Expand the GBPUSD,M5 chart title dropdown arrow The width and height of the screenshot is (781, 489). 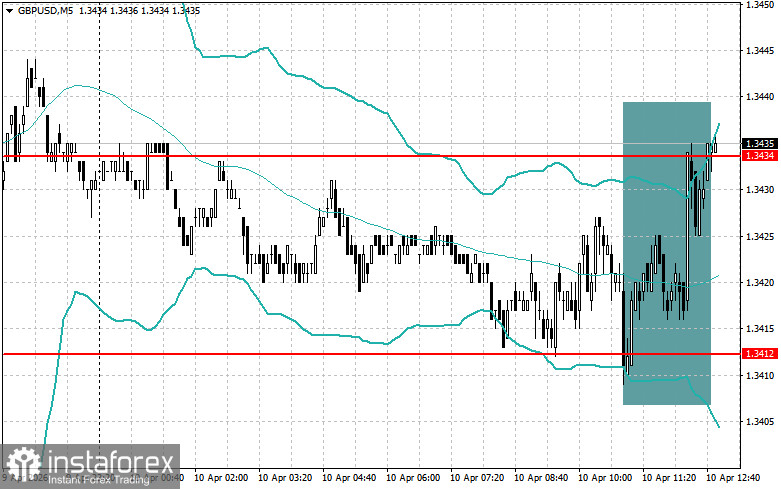pyautogui.click(x=9, y=10)
